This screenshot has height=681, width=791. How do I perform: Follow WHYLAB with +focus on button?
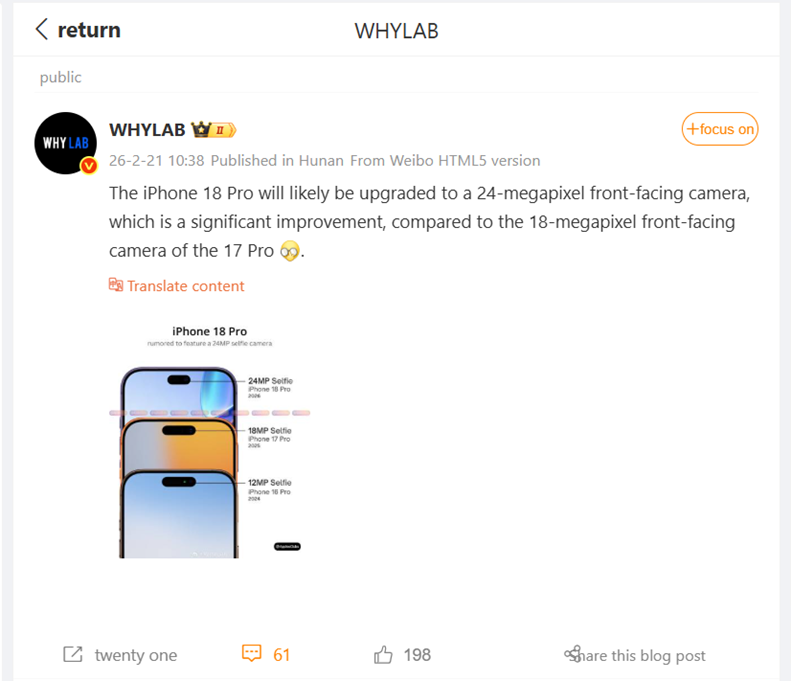[720, 129]
